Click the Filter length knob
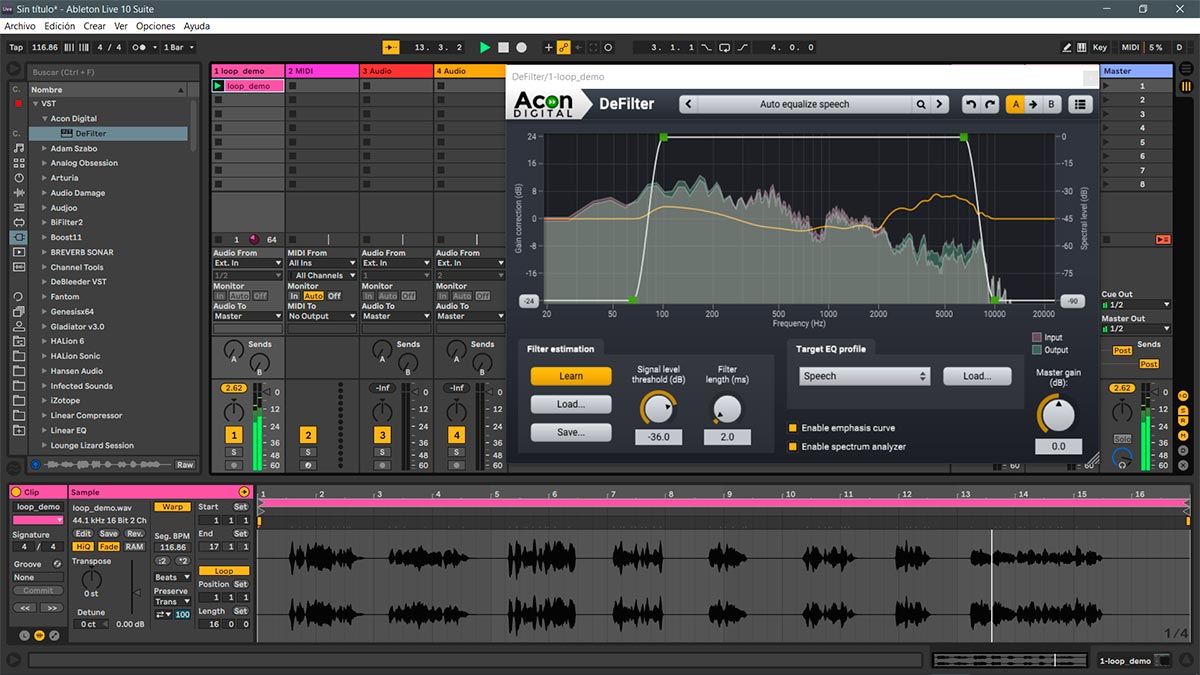The image size is (1200, 675). tap(727, 408)
